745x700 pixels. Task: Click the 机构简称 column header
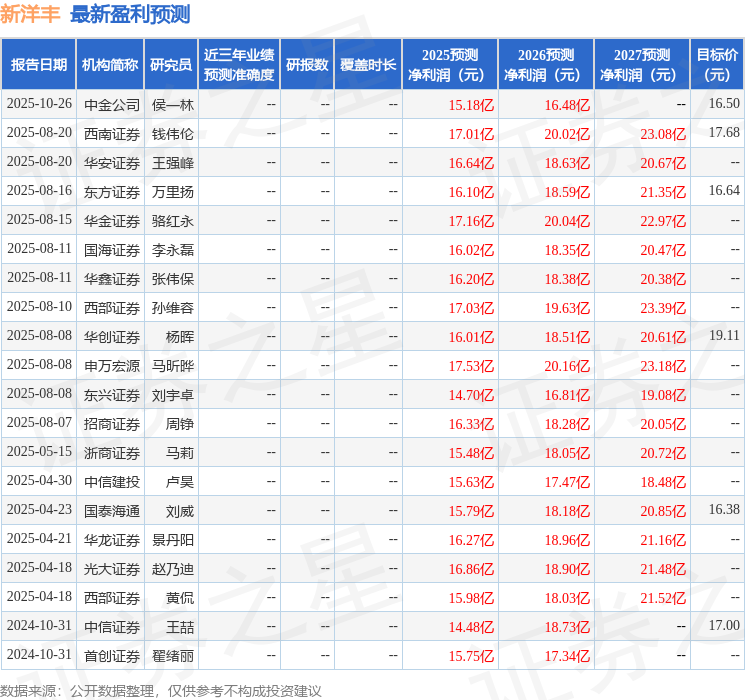[110, 65]
